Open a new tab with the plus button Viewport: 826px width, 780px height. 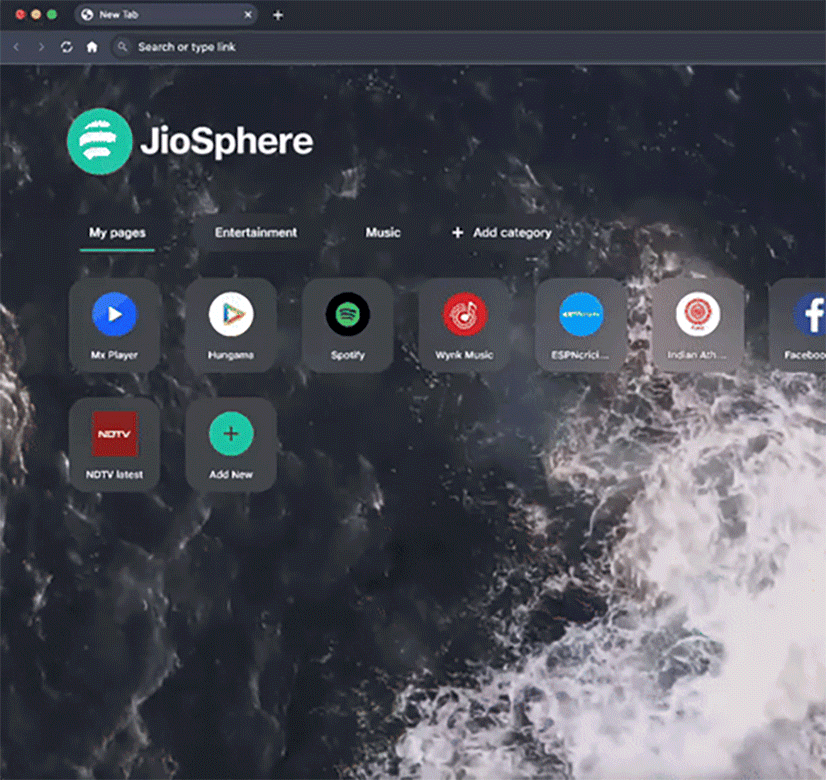[278, 15]
